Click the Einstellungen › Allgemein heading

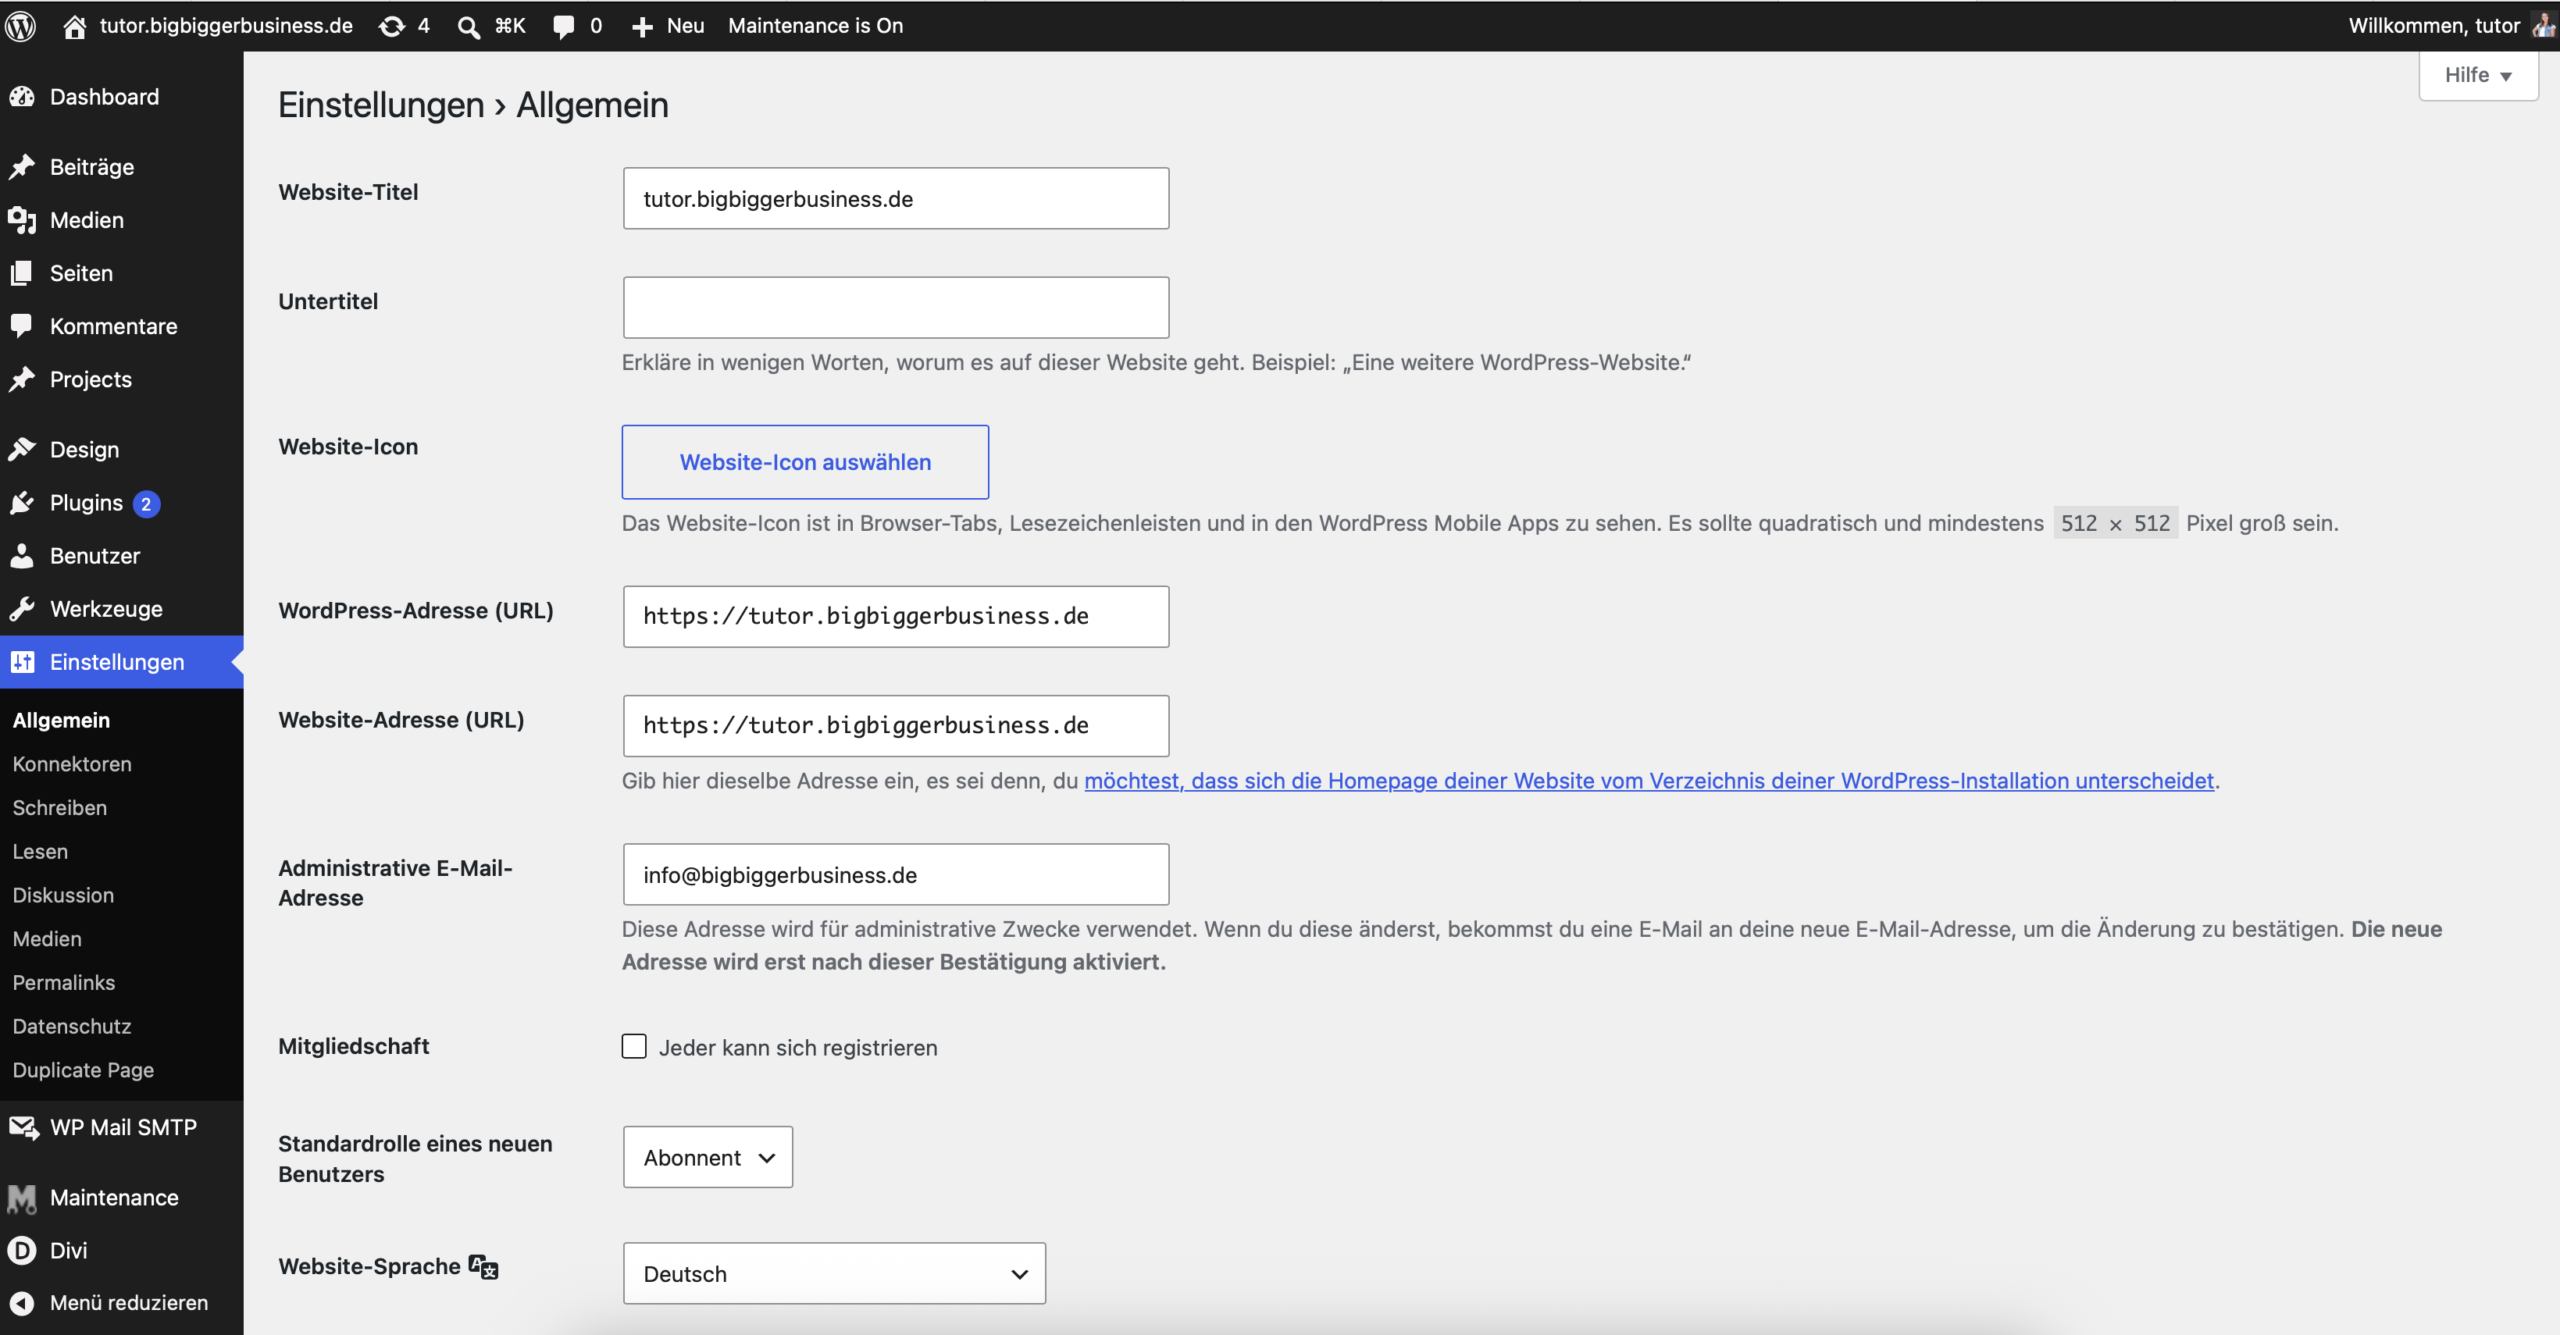pyautogui.click(x=473, y=105)
